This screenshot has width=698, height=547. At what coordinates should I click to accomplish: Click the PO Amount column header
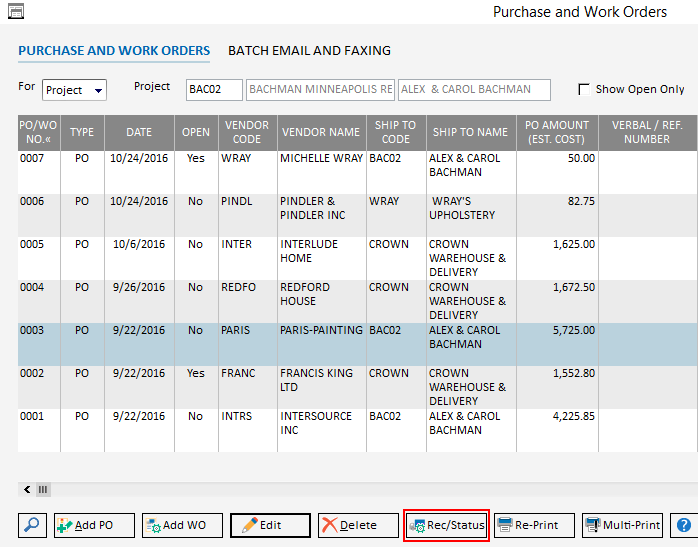pos(558,132)
